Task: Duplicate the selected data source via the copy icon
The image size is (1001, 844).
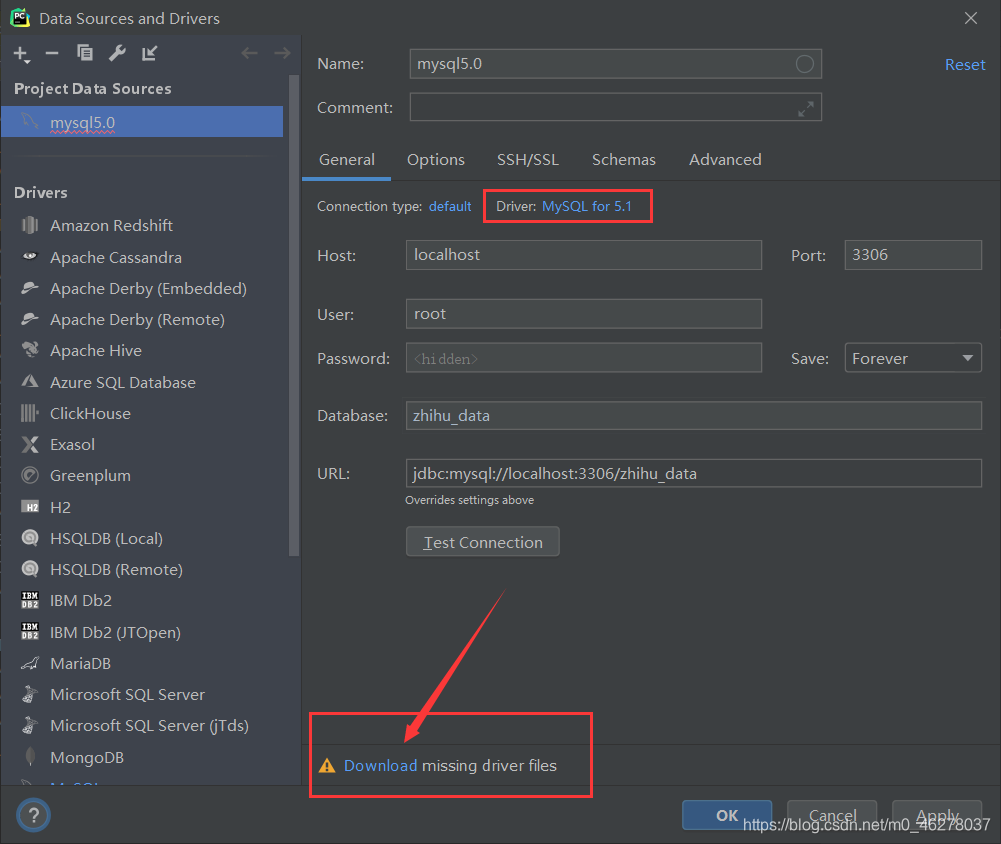Action: pos(84,53)
